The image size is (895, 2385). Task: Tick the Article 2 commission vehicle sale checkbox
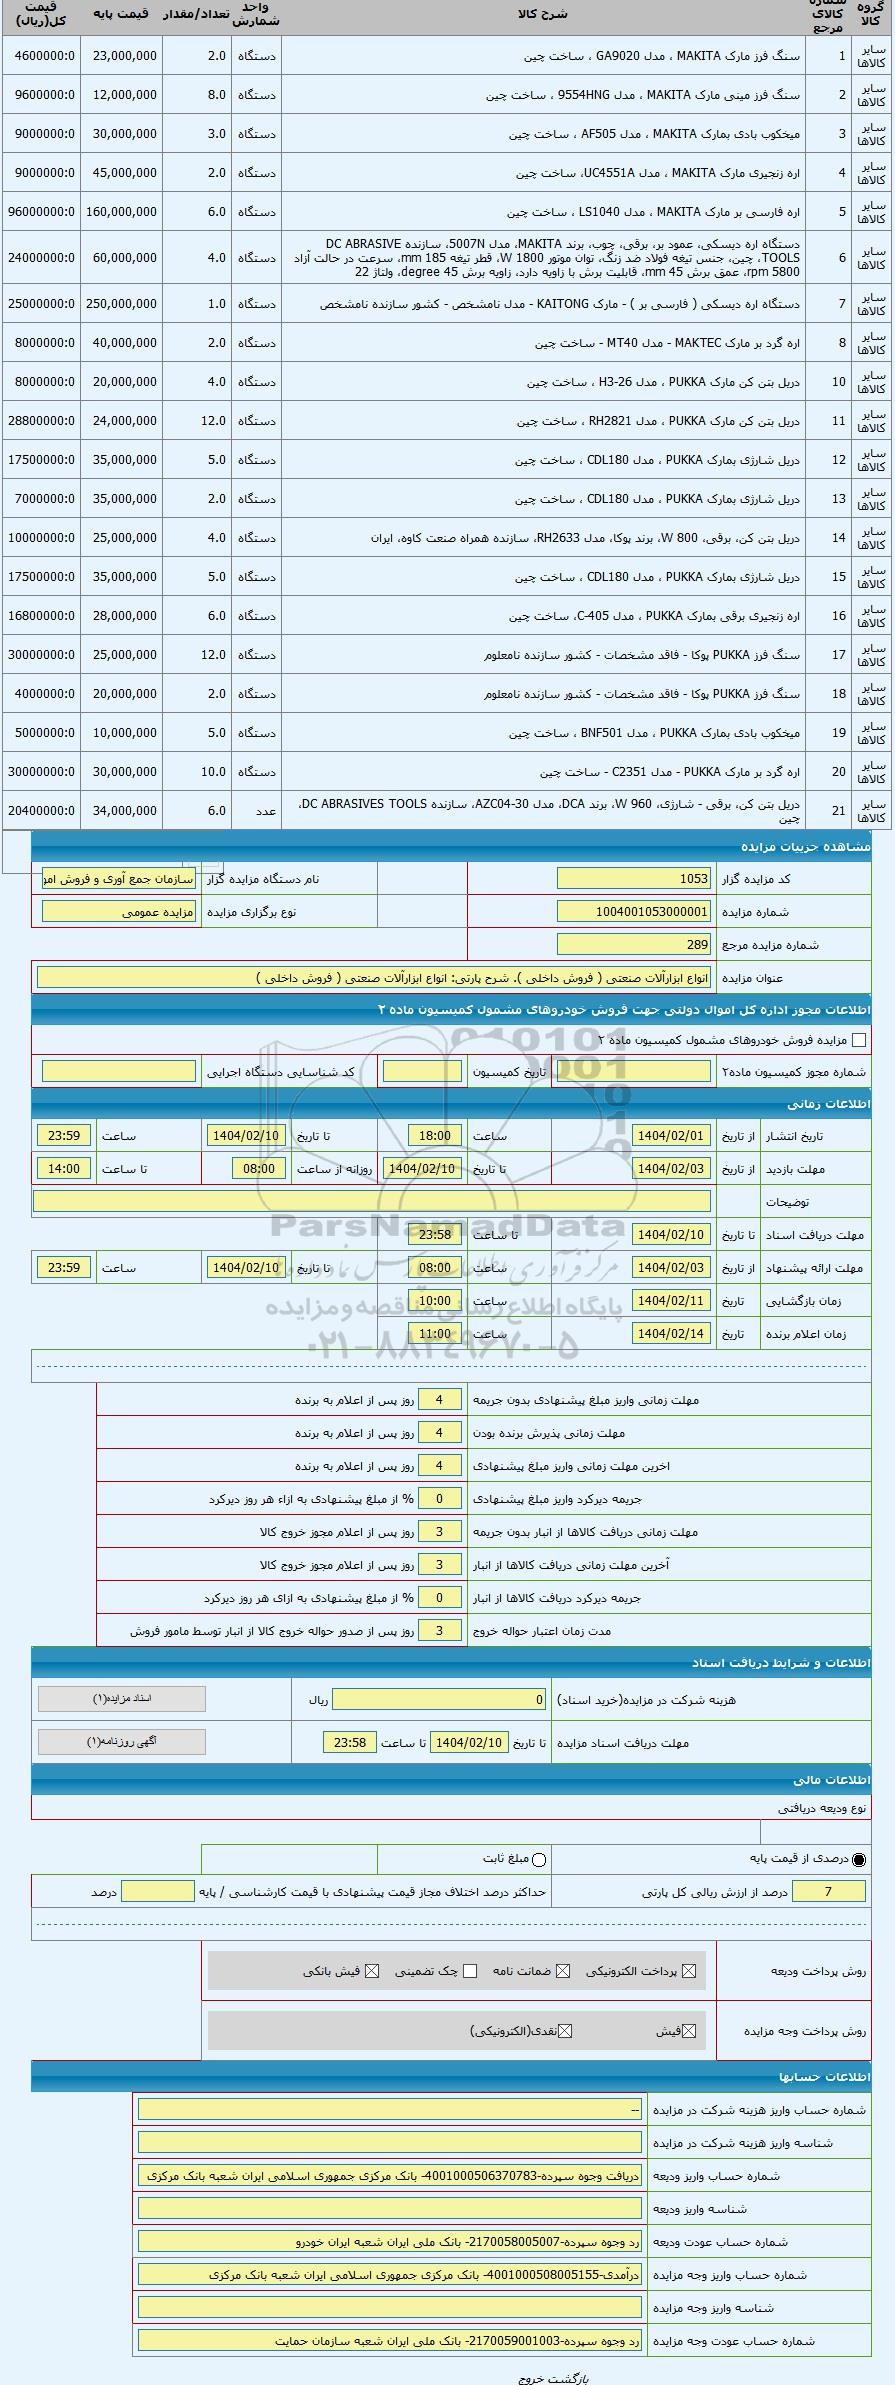tap(858, 1041)
